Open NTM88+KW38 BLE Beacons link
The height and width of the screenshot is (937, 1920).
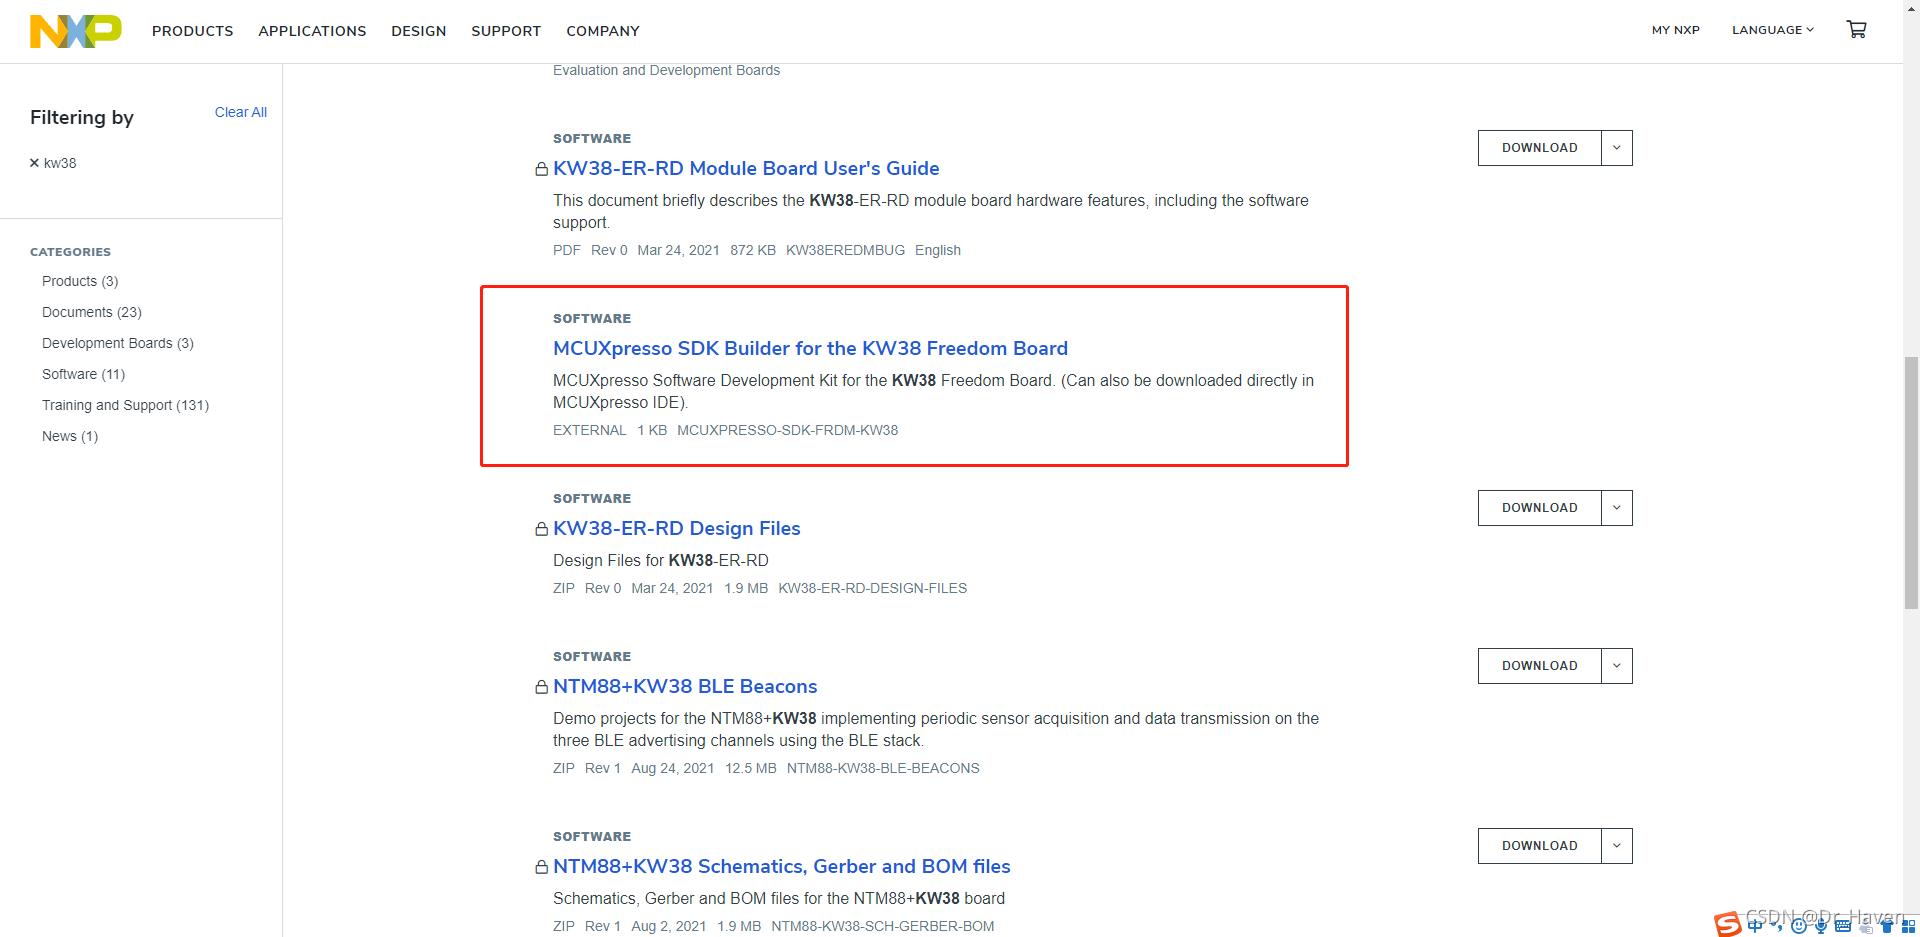coord(685,686)
